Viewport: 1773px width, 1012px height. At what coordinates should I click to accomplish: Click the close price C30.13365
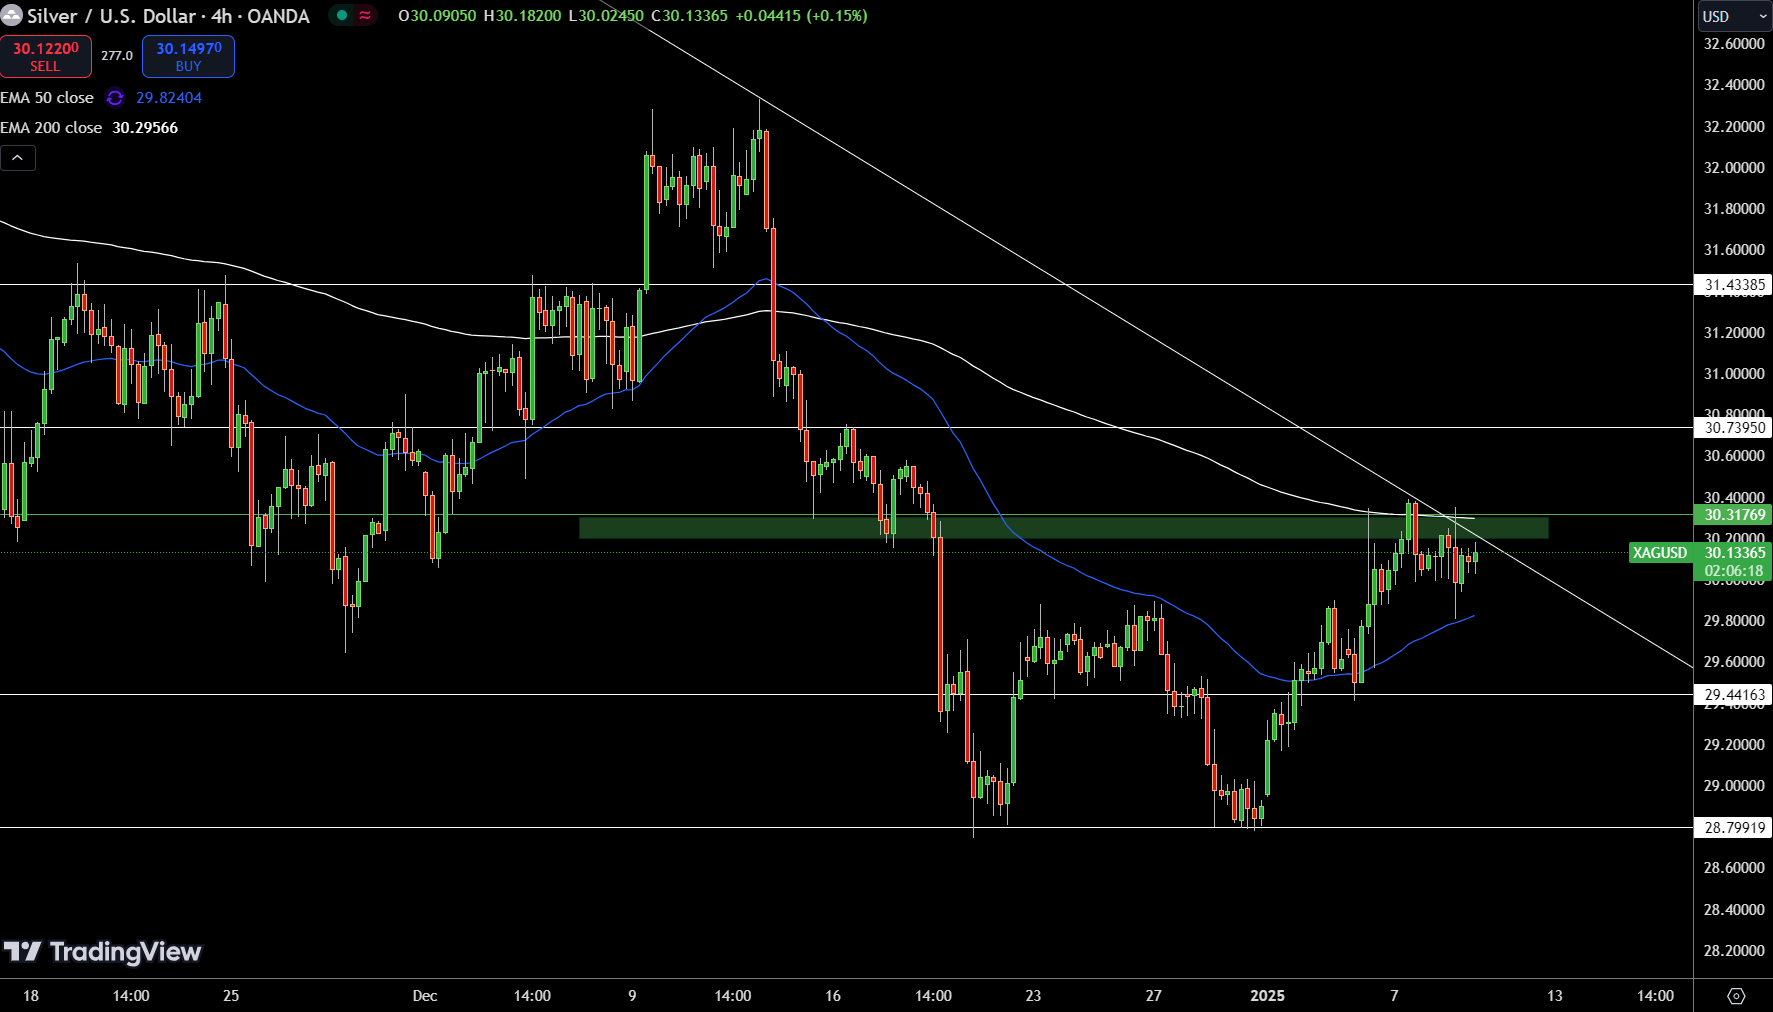pos(689,16)
